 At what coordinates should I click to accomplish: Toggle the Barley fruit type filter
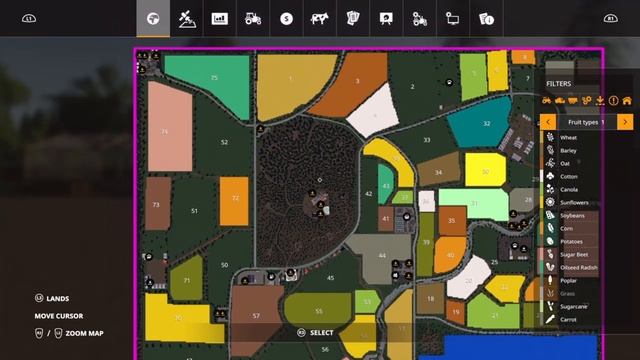click(x=569, y=151)
